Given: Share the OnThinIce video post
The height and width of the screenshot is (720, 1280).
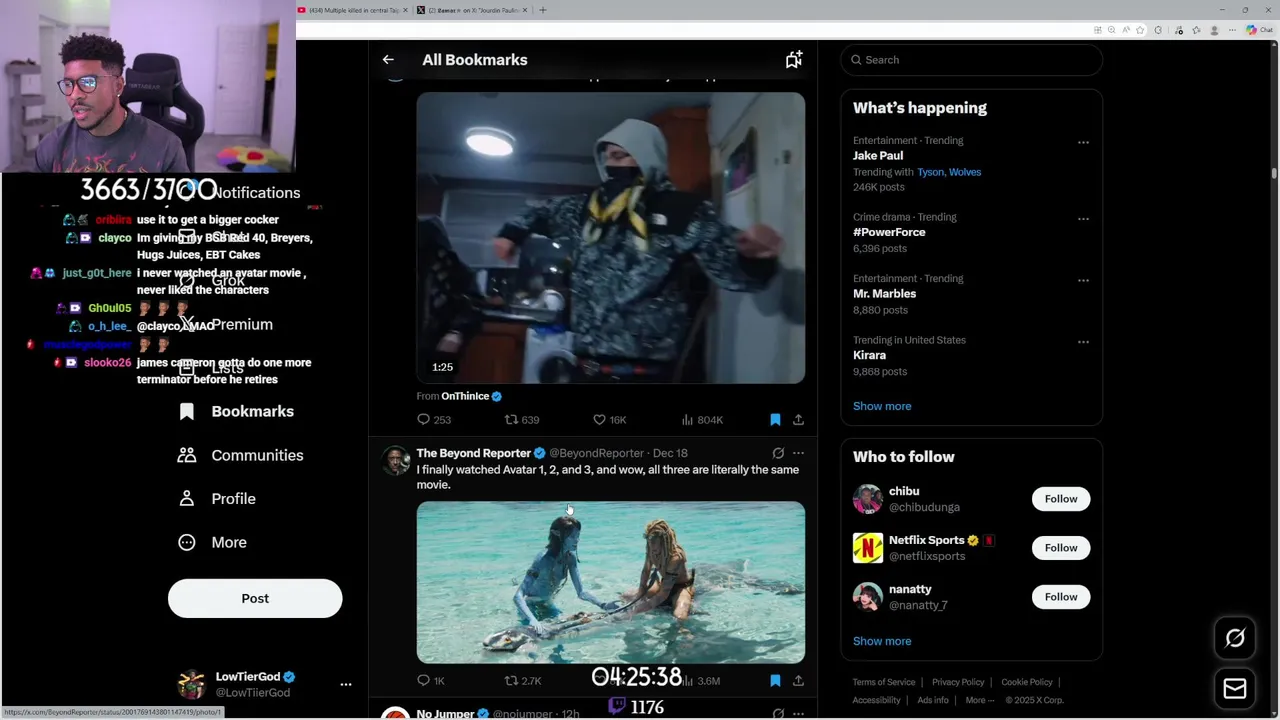Looking at the screenshot, I should pos(798,420).
